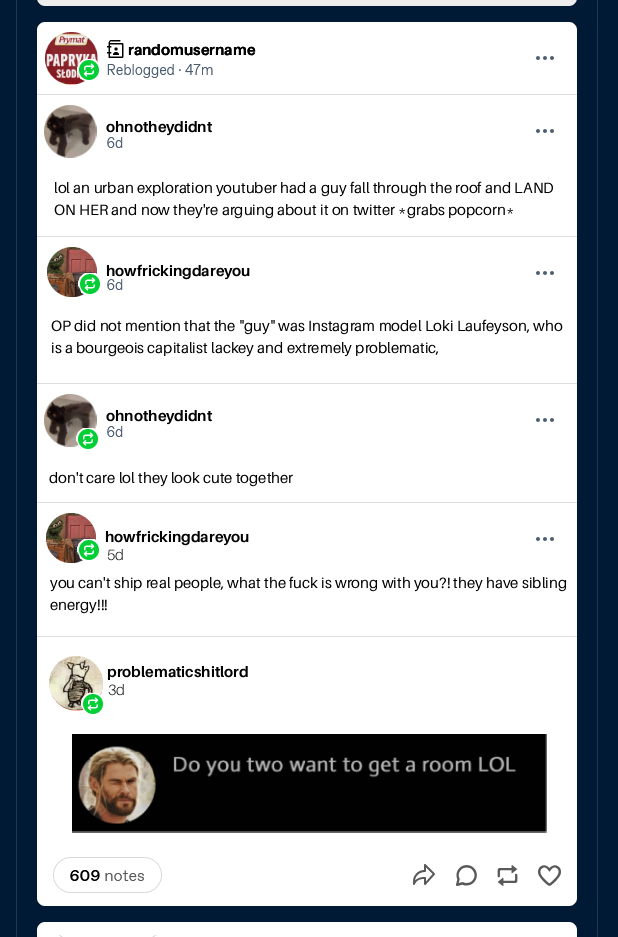Open options for howfrickingdareyou's 5d reply

pos(544,539)
